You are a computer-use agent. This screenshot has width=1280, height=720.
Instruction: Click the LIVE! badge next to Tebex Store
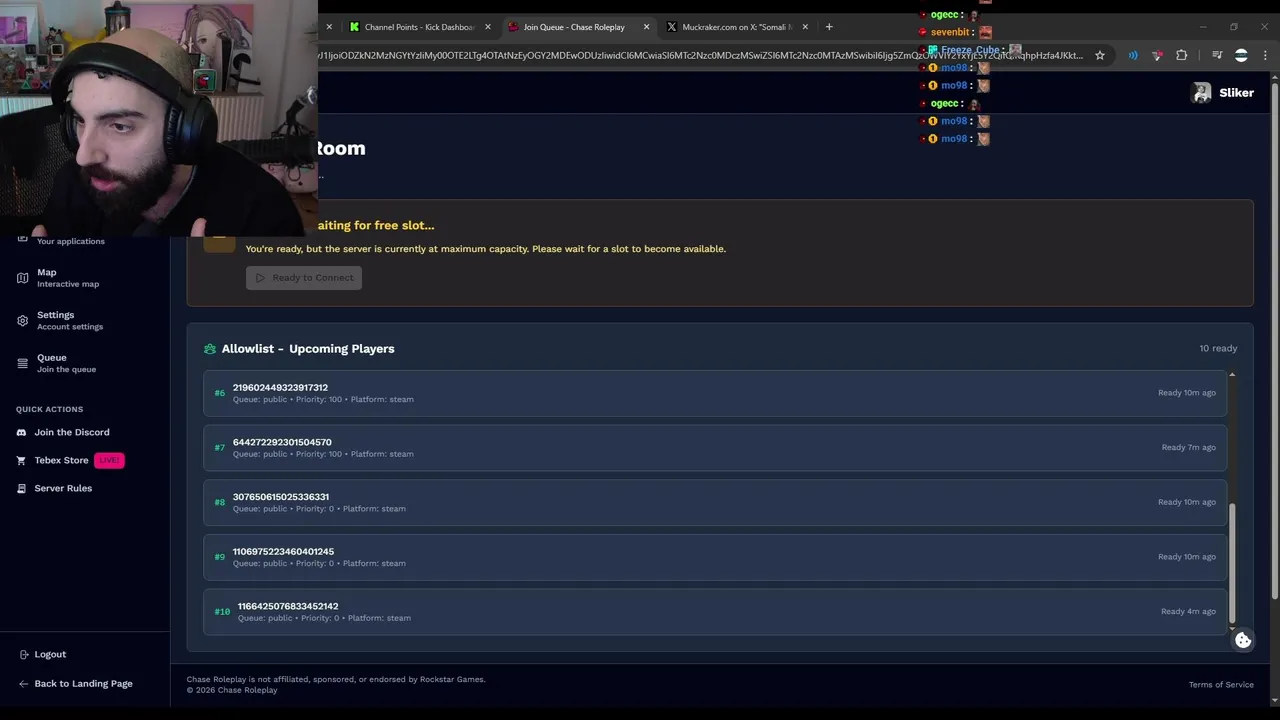[x=109, y=460]
